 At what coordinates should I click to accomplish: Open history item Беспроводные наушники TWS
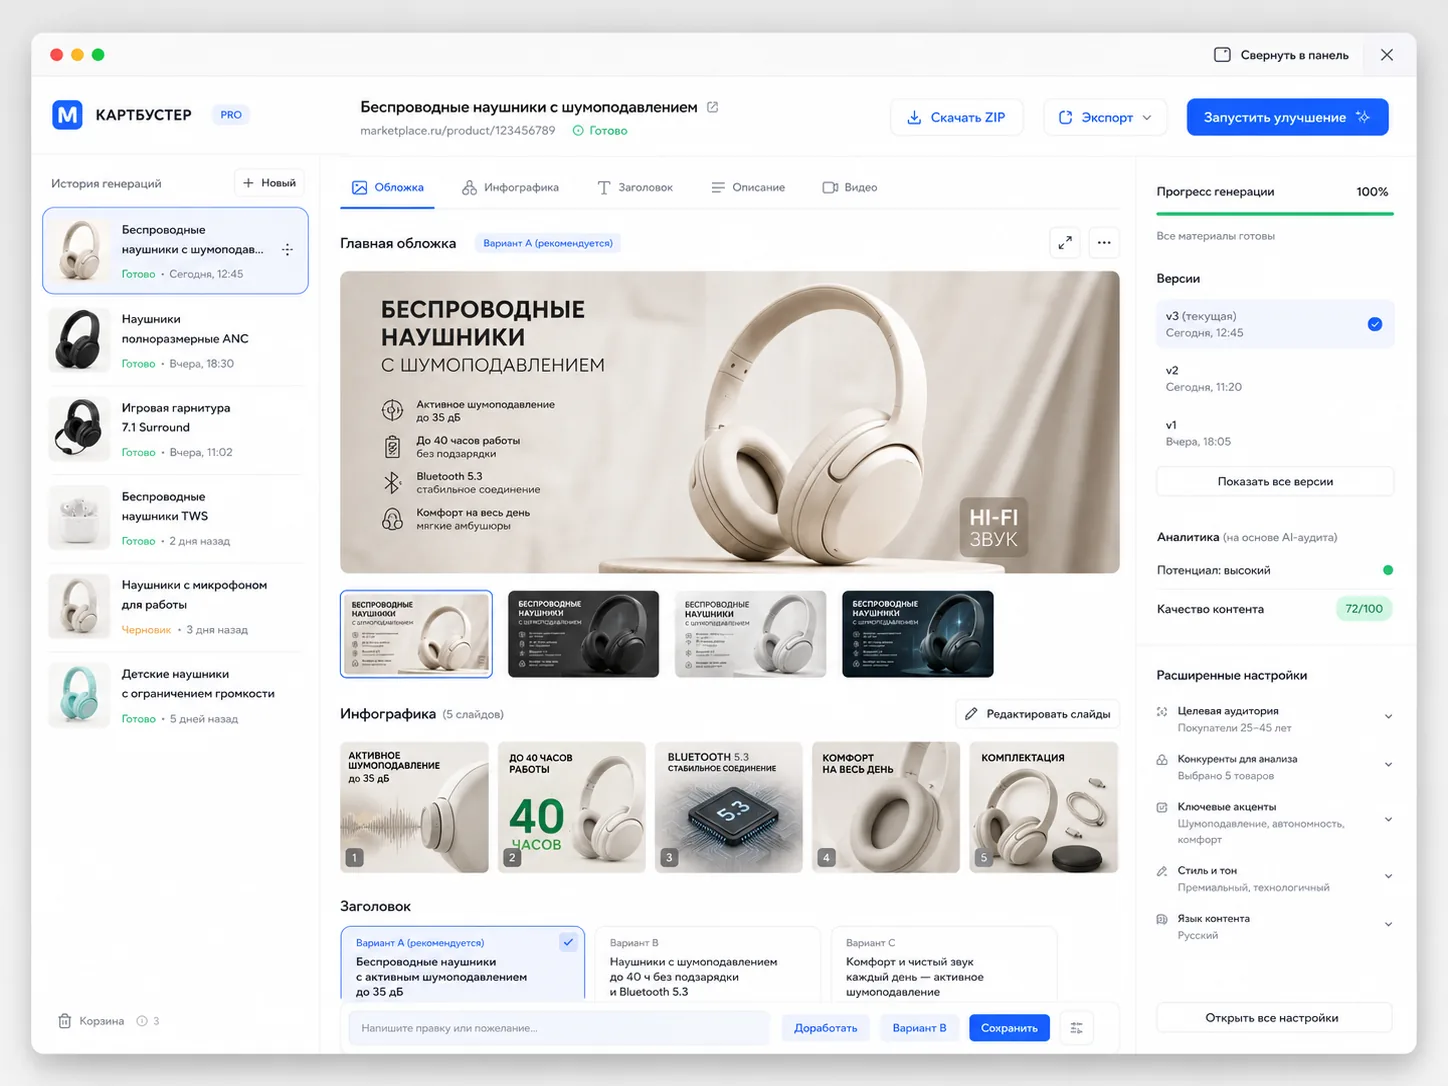click(x=175, y=518)
